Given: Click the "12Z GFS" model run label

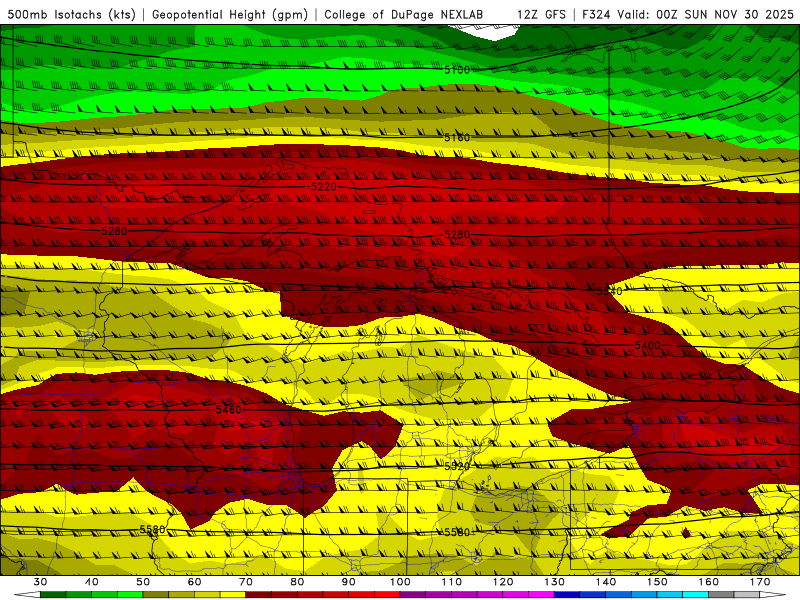Looking at the screenshot, I should click(541, 15).
